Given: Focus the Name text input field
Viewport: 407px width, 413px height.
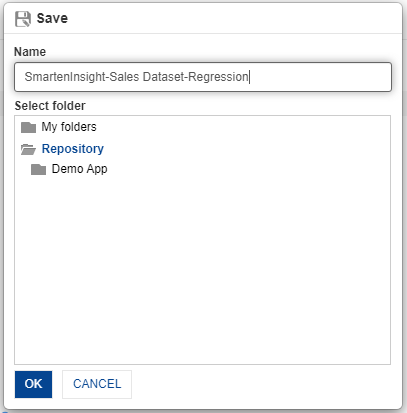Looking at the screenshot, I should [x=203, y=77].
